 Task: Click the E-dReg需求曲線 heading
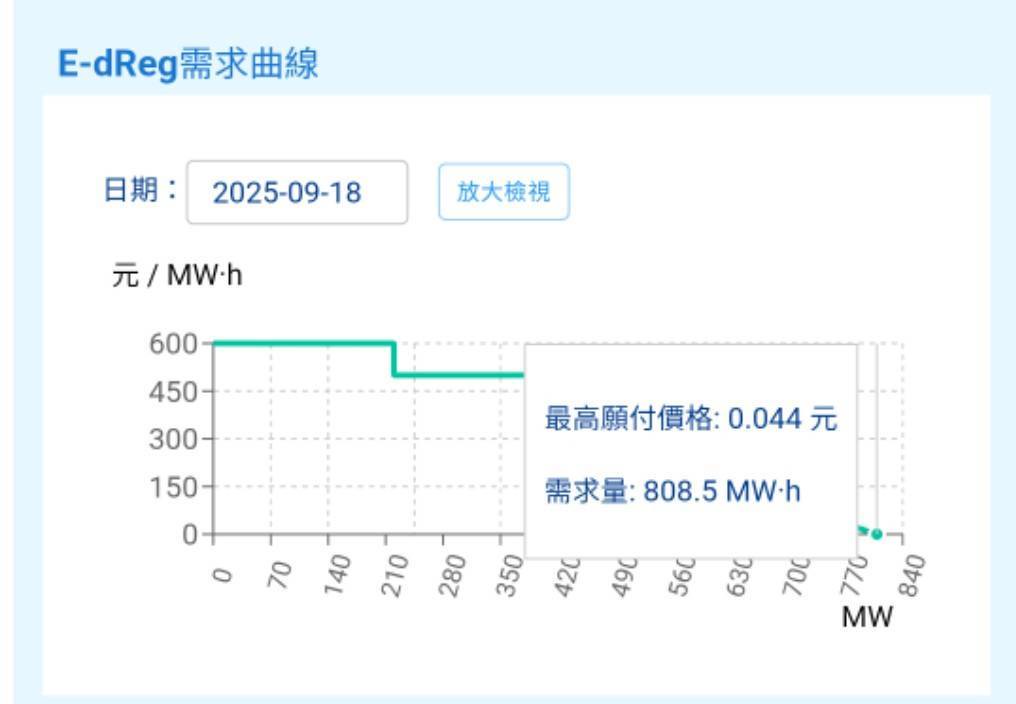(x=188, y=66)
